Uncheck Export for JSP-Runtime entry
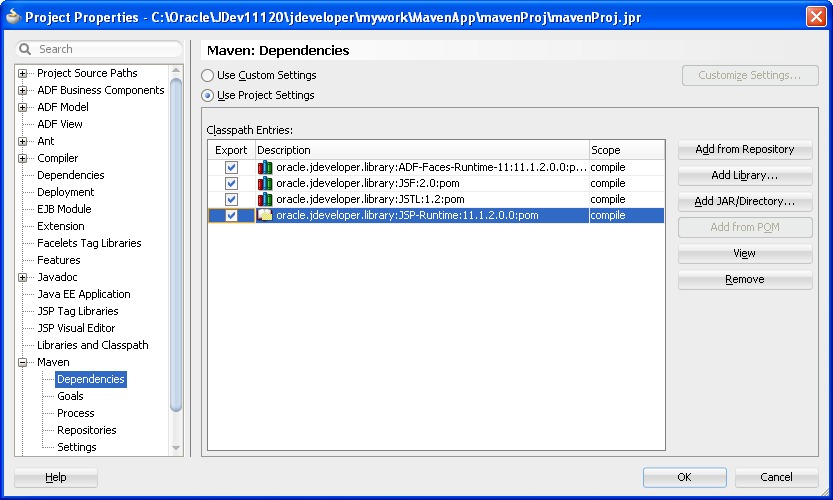Image resolution: width=833 pixels, height=500 pixels. 231,215
